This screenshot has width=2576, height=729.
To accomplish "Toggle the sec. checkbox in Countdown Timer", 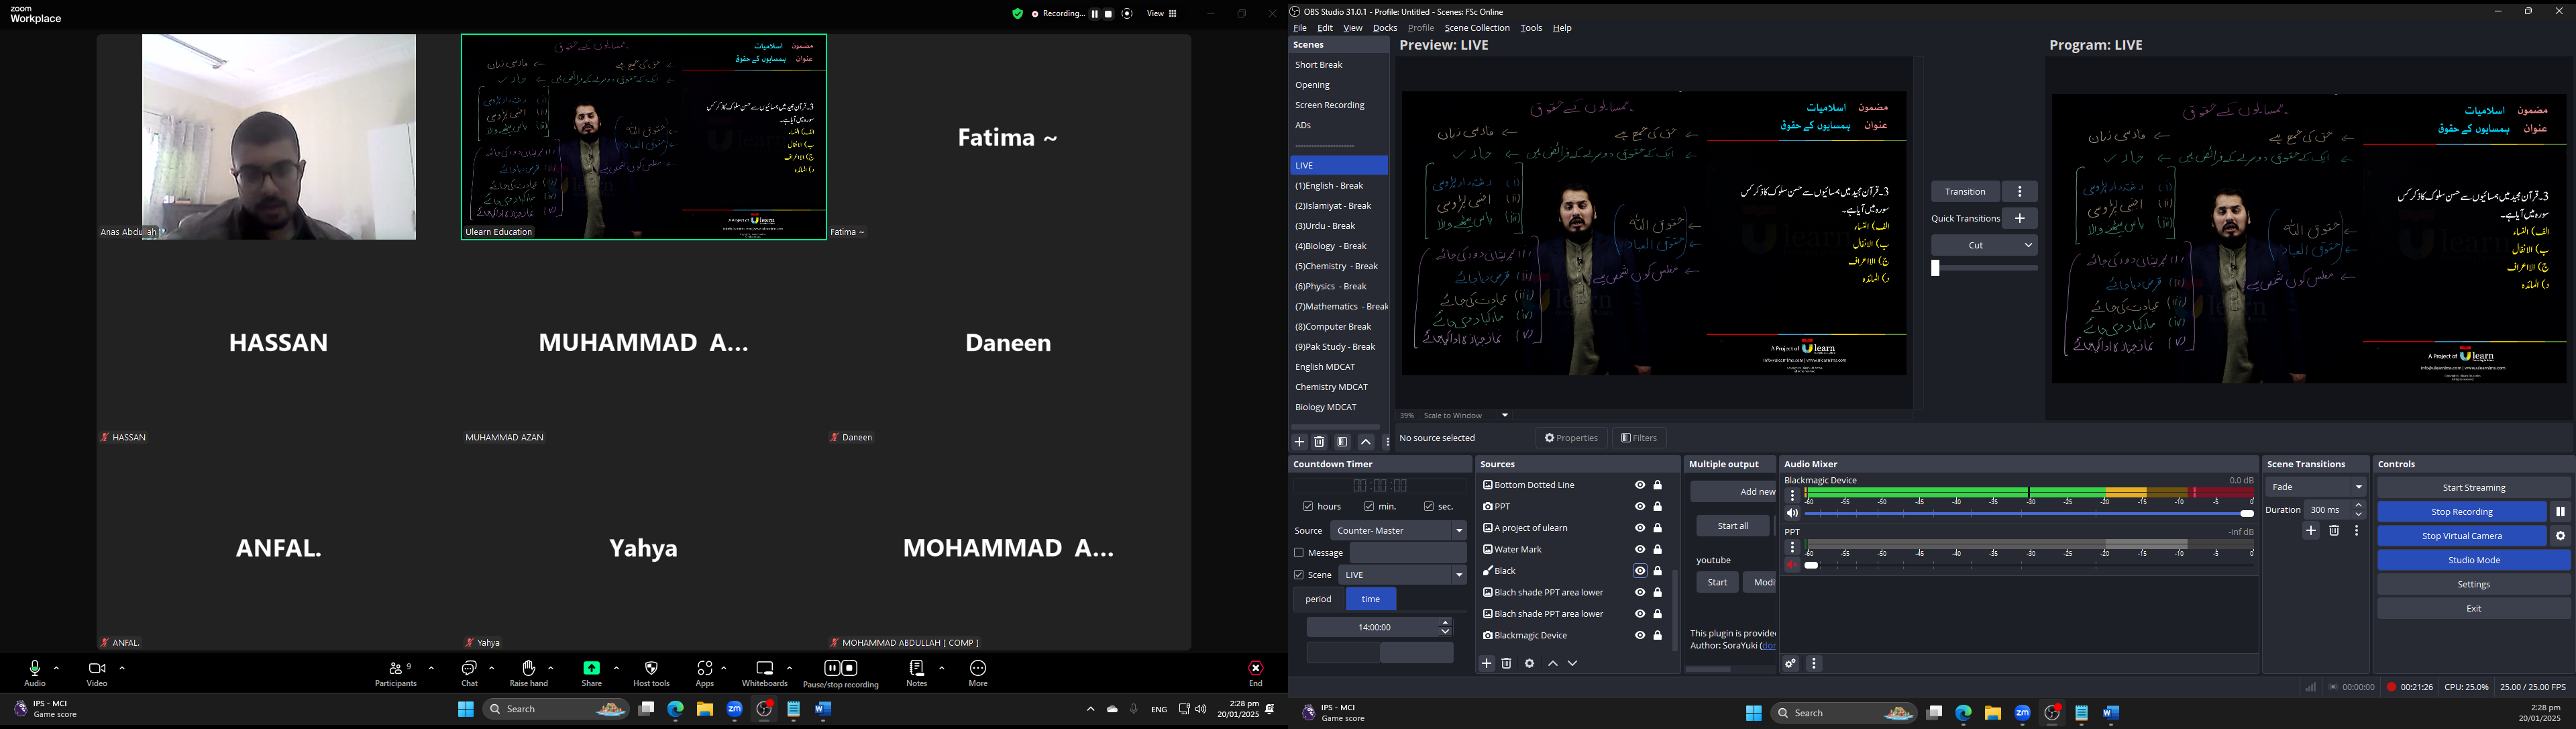I will click(1429, 507).
